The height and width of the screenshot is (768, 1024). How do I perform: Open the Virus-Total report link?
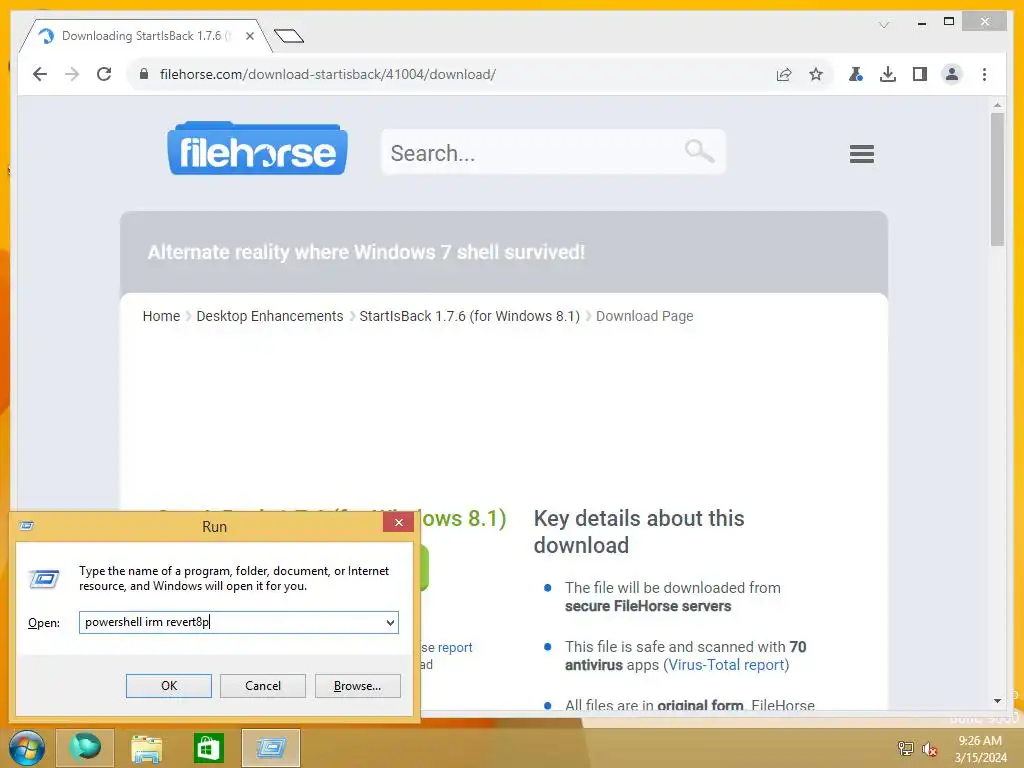(726, 665)
